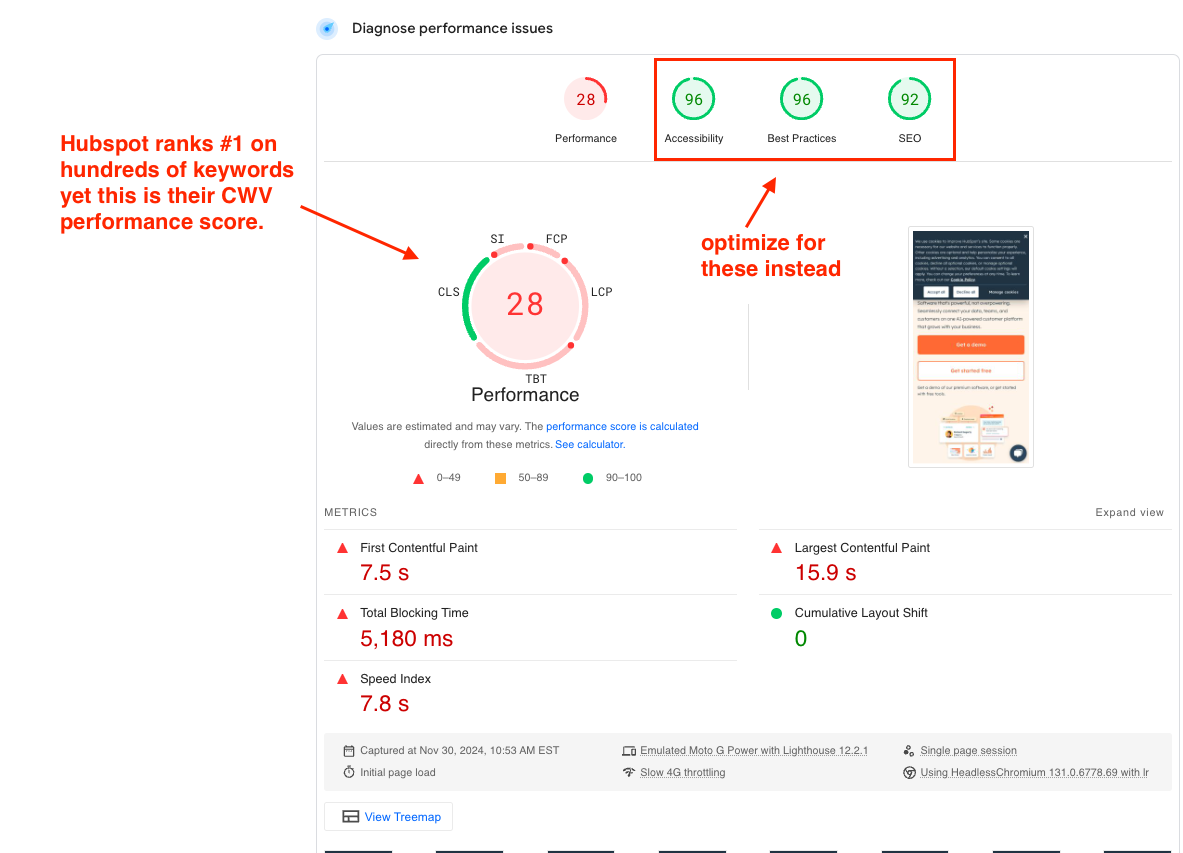Click the Initial page load text

pyautogui.click(x=398, y=772)
